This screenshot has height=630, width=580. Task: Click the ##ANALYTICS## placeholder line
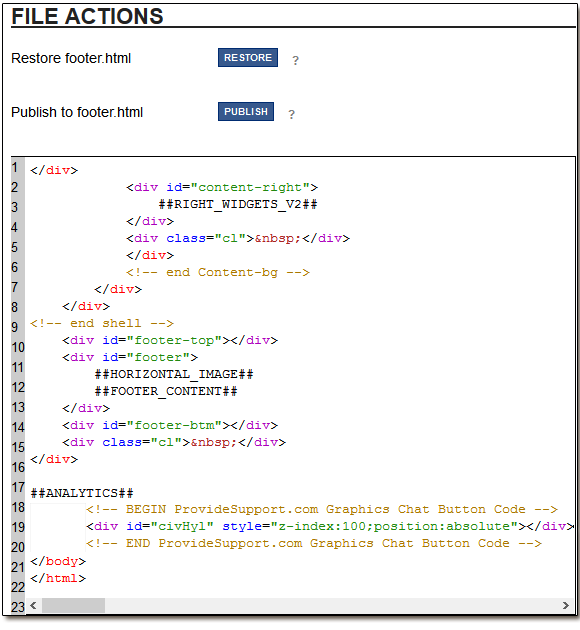click(82, 493)
